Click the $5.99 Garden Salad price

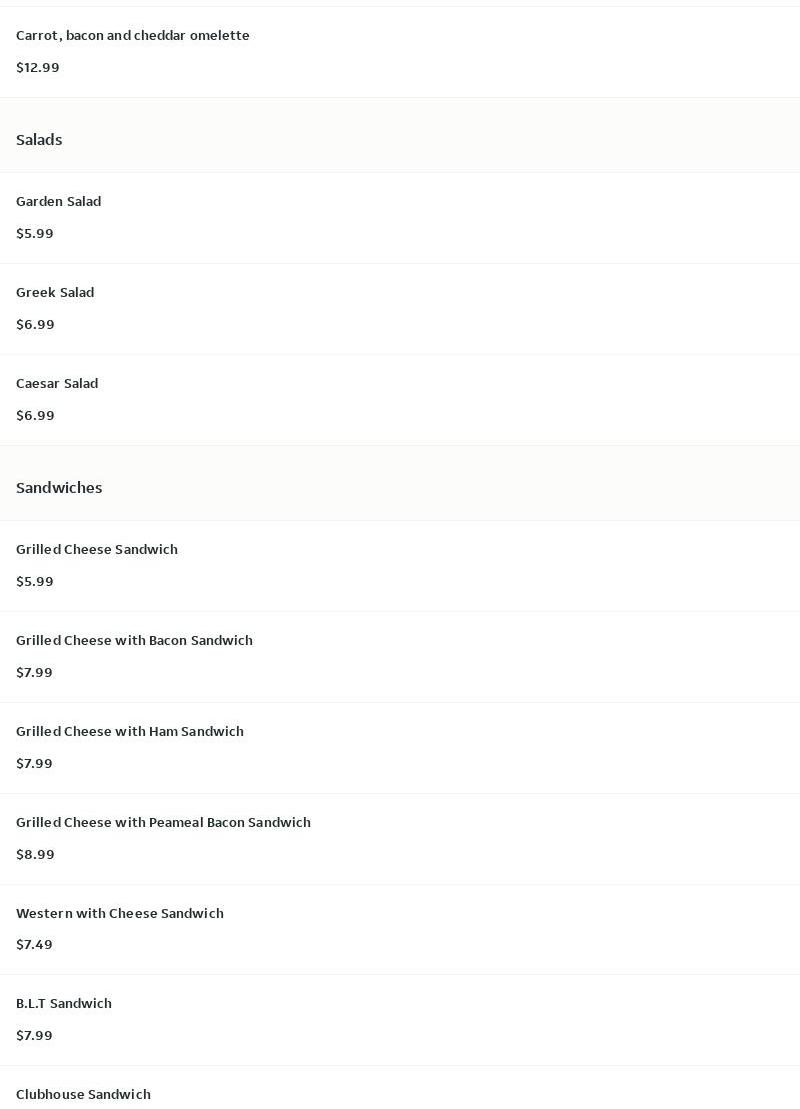pos(35,233)
